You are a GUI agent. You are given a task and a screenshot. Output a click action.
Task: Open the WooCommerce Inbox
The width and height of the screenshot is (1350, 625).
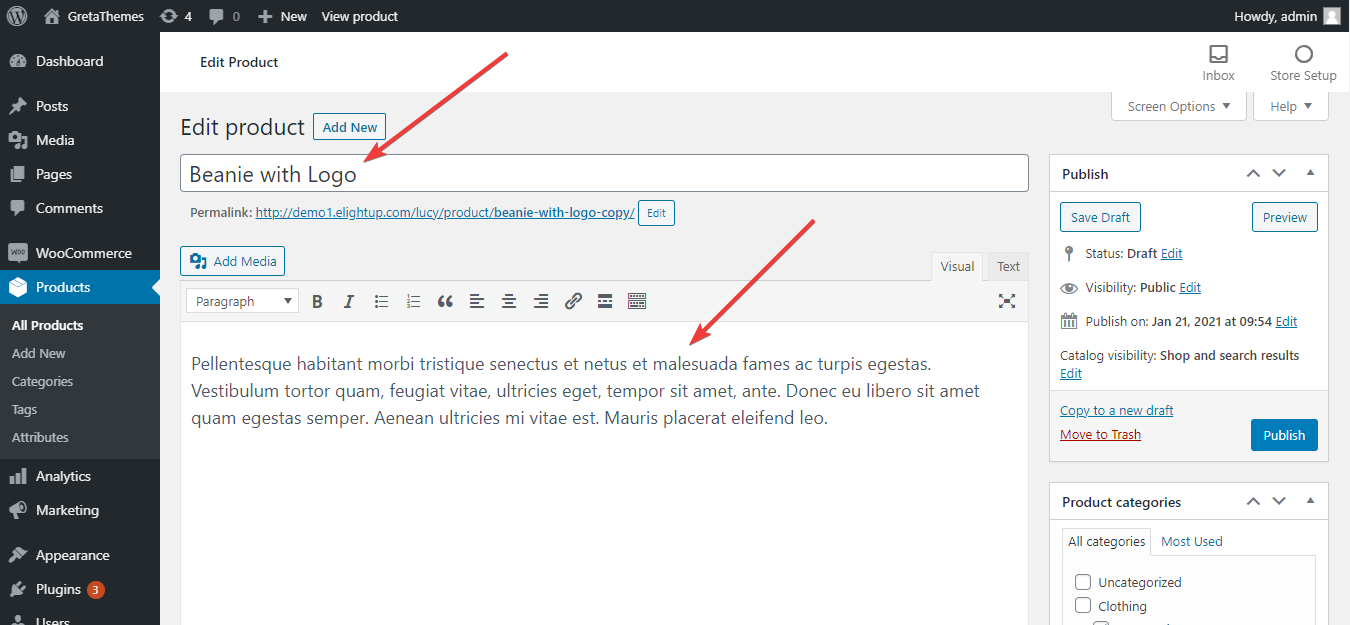[1218, 61]
